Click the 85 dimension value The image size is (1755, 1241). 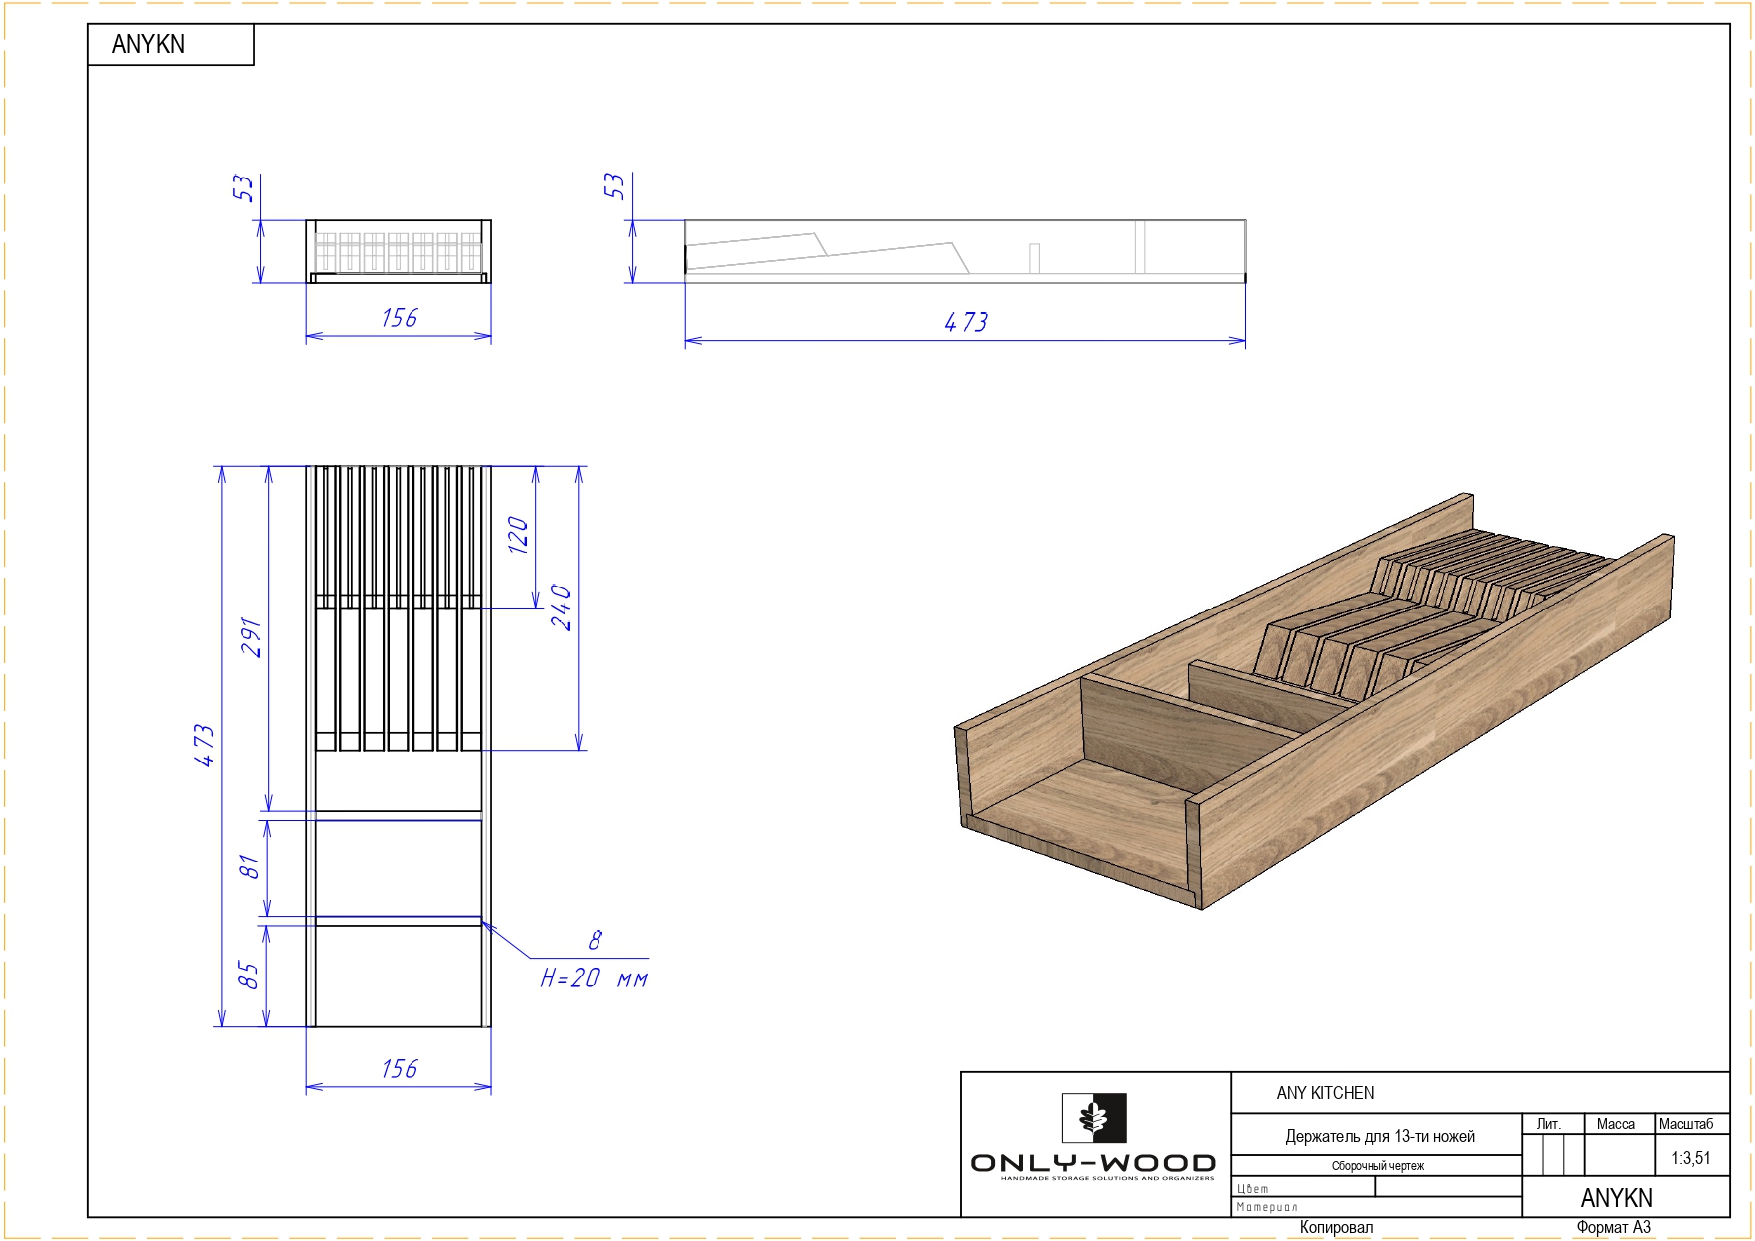(x=248, y=975)
